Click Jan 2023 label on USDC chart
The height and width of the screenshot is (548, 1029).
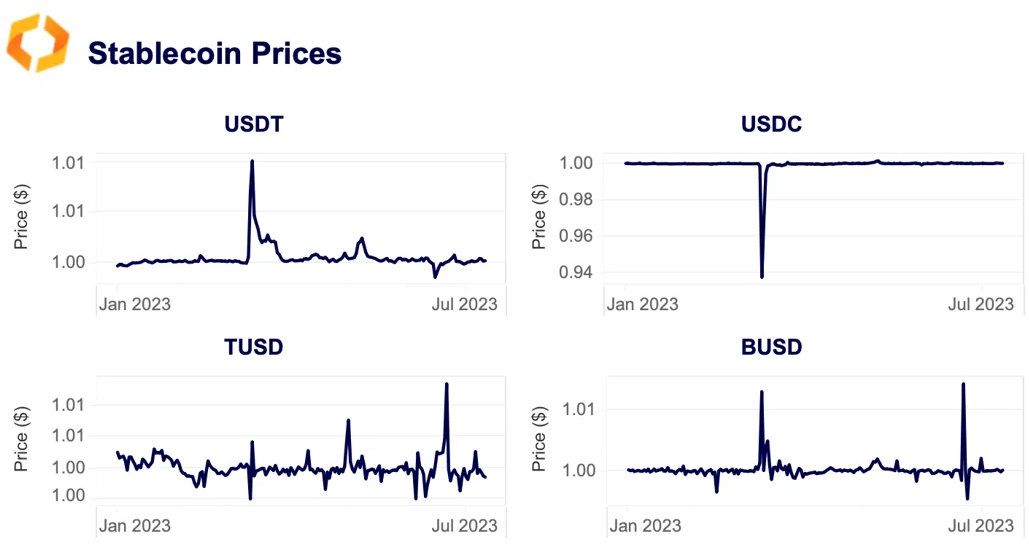pyautogui.click(x=642, y=304)
